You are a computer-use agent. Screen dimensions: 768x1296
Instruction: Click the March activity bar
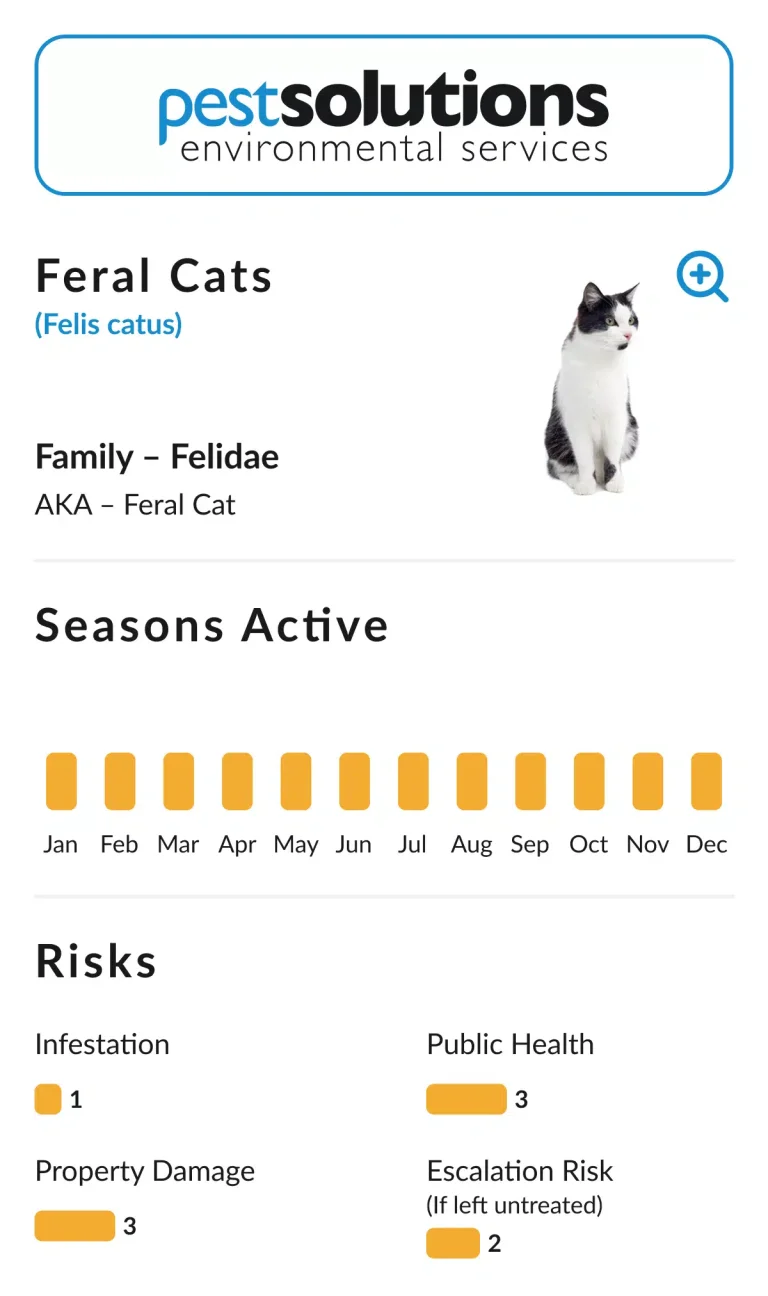(178, 781)
